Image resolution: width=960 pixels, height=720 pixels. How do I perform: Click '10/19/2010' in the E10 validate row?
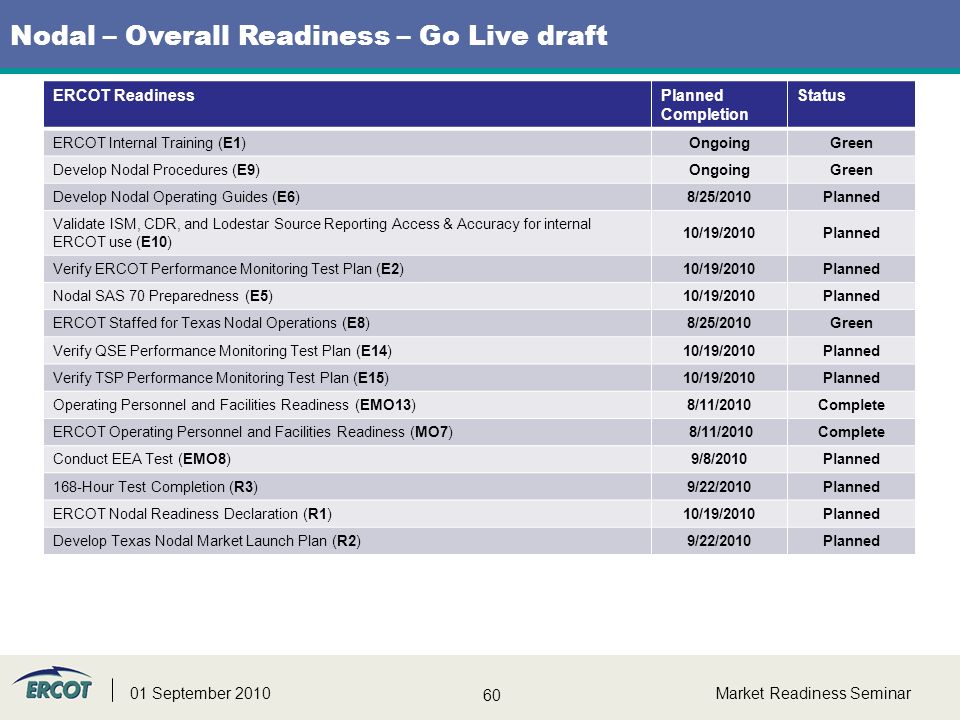[719, 233]
